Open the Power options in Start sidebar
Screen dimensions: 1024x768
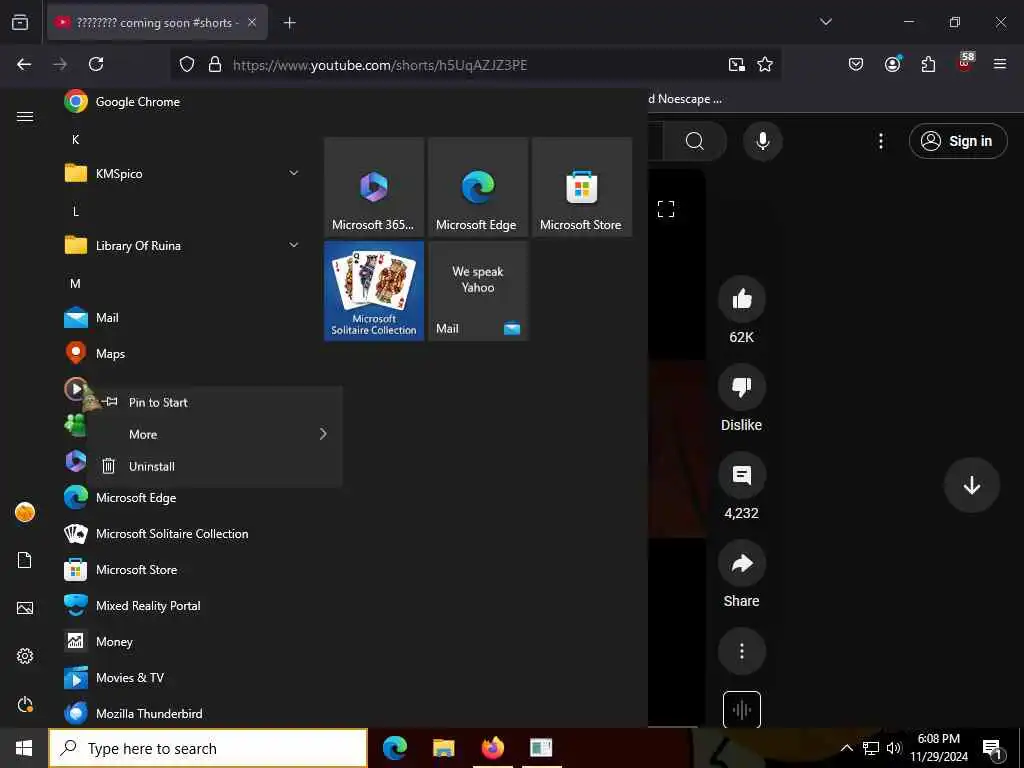(x=25, y=705)
